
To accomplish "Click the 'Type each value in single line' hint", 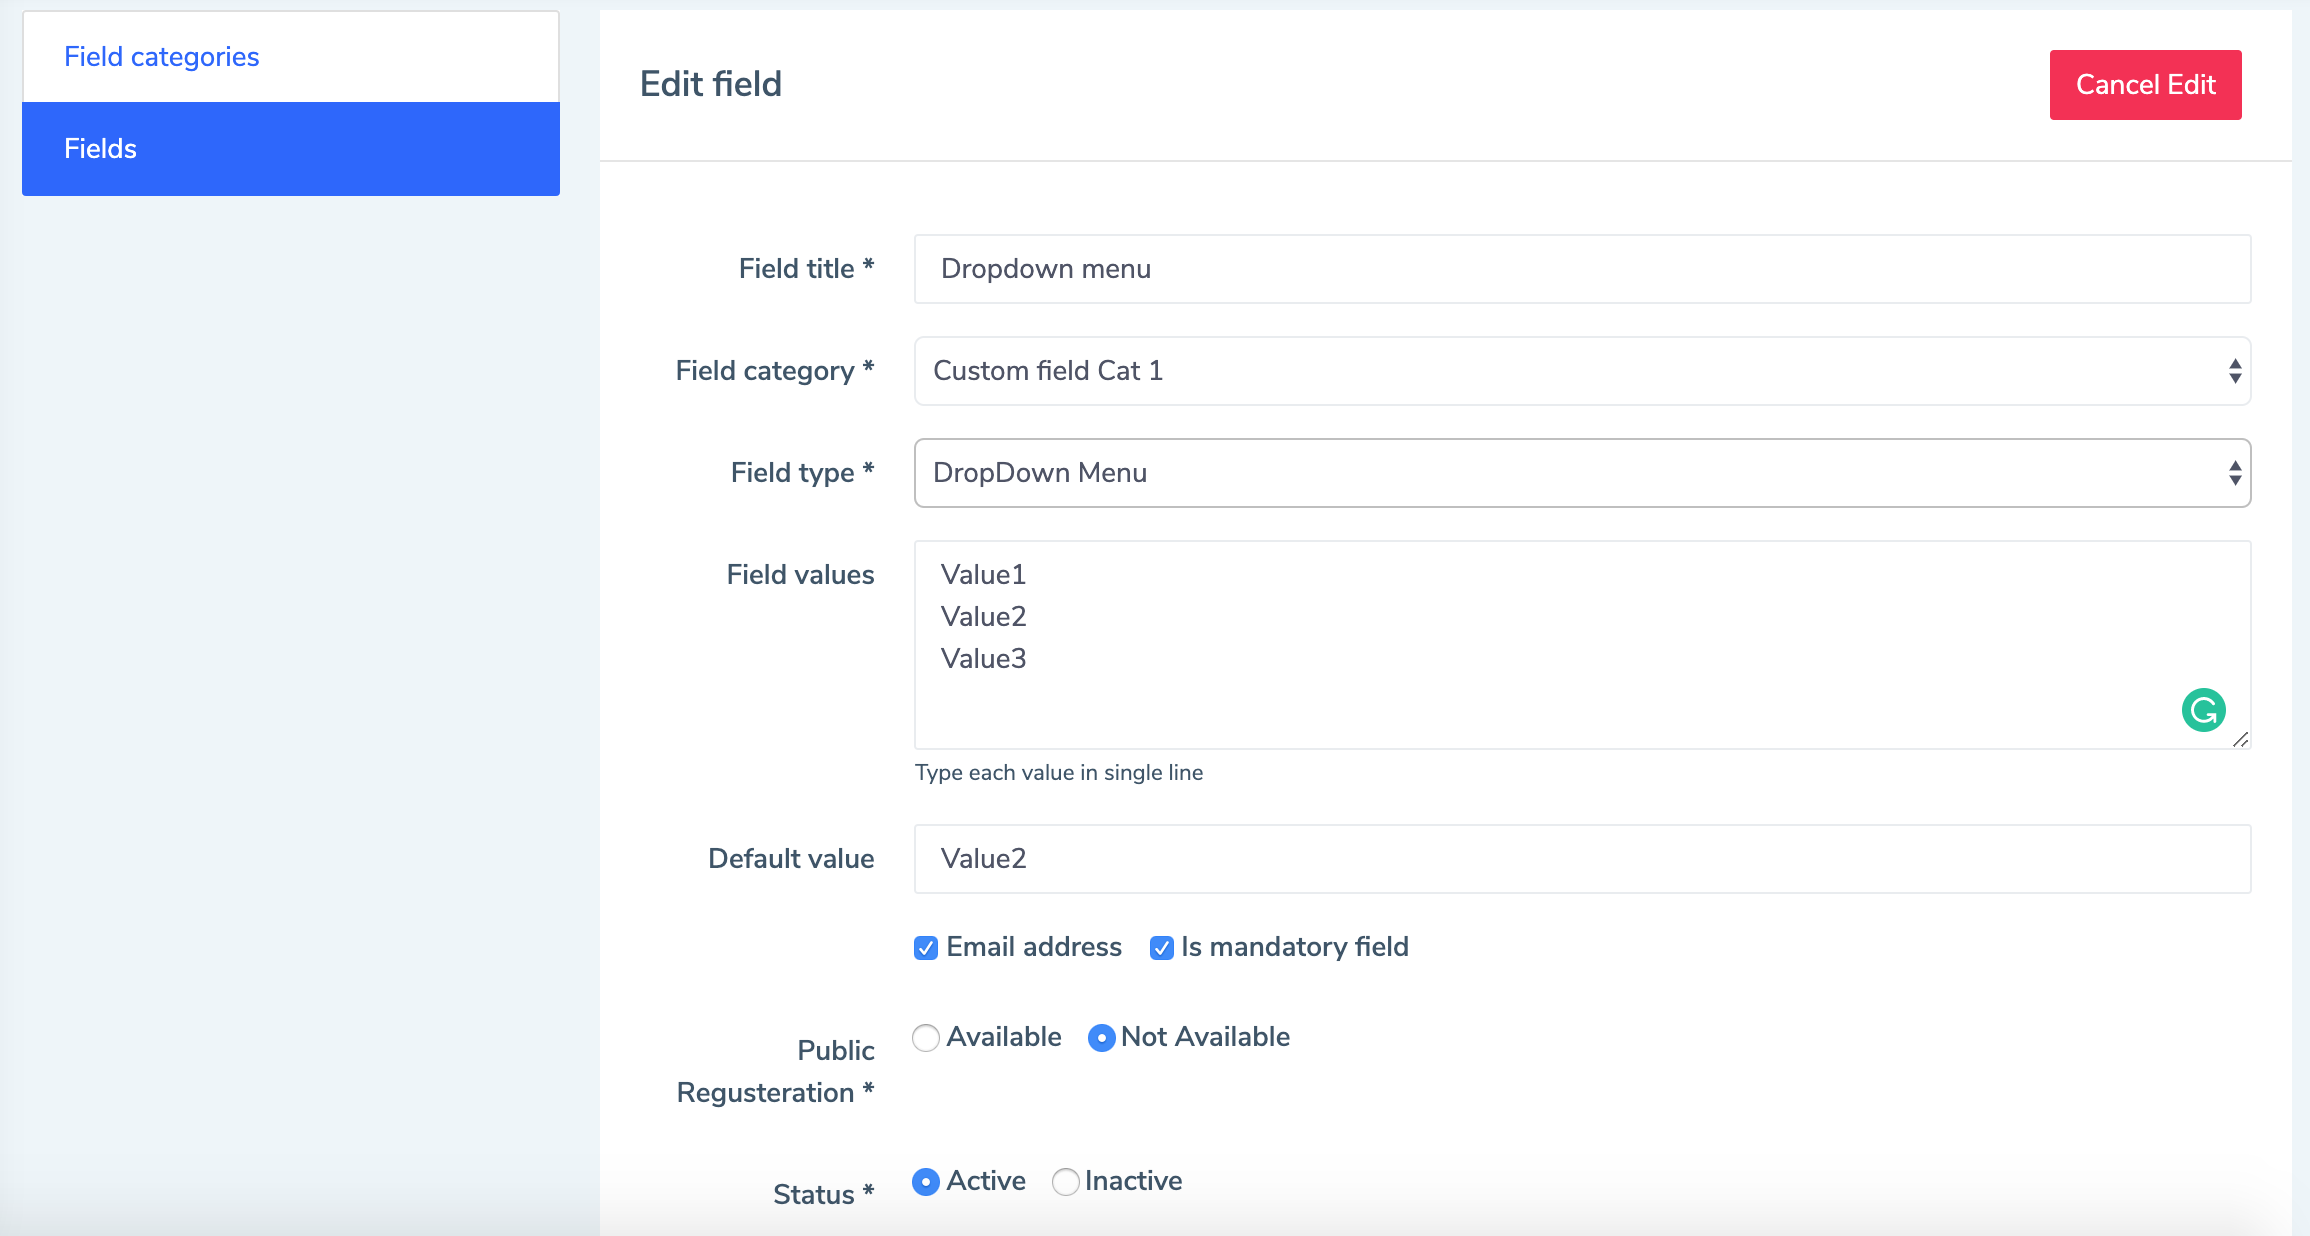I will [x=1059, y=773].
